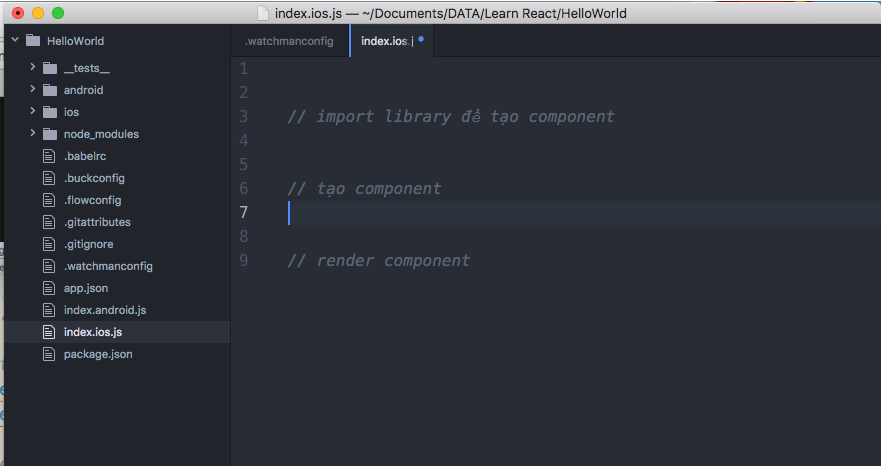
Task: Click the .gitignore file icon
Action: (x=49, y=244)
